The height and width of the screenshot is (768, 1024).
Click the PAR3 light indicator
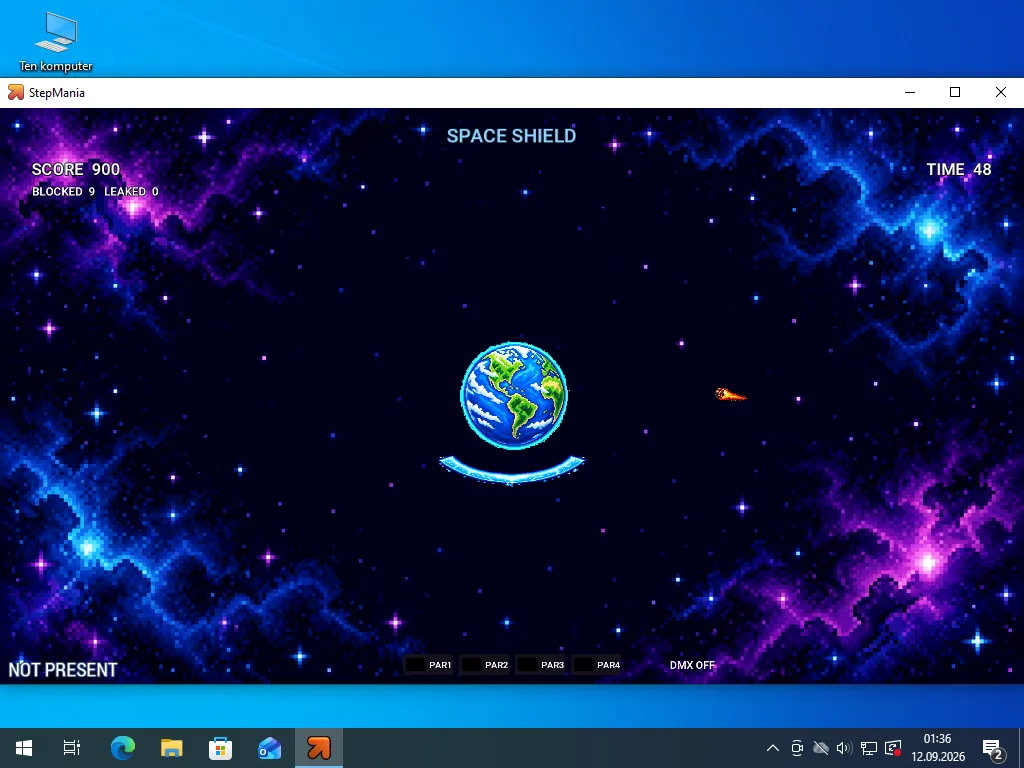click(541, 665)
